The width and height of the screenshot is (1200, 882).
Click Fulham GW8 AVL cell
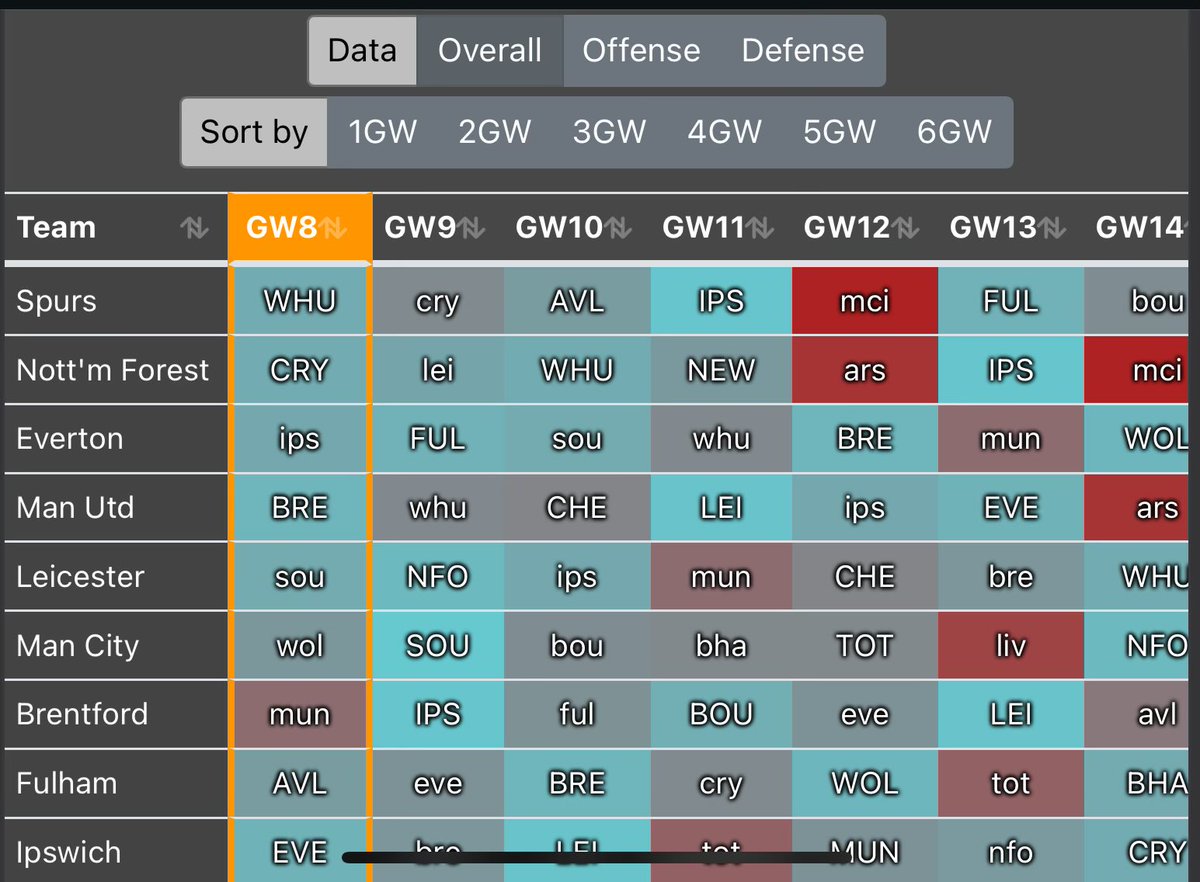click(x=300, y=783)
